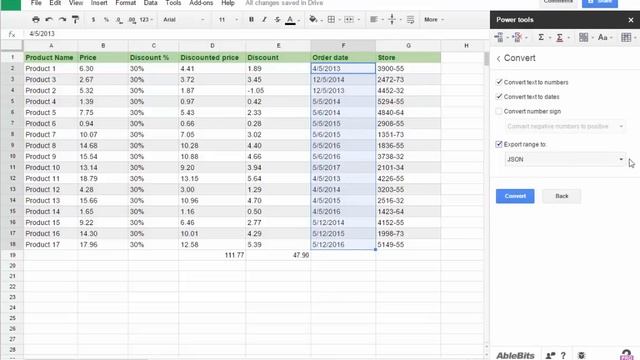Open the Format menu
The height and width of the screenshot is (360, 640).
[125, 3]
